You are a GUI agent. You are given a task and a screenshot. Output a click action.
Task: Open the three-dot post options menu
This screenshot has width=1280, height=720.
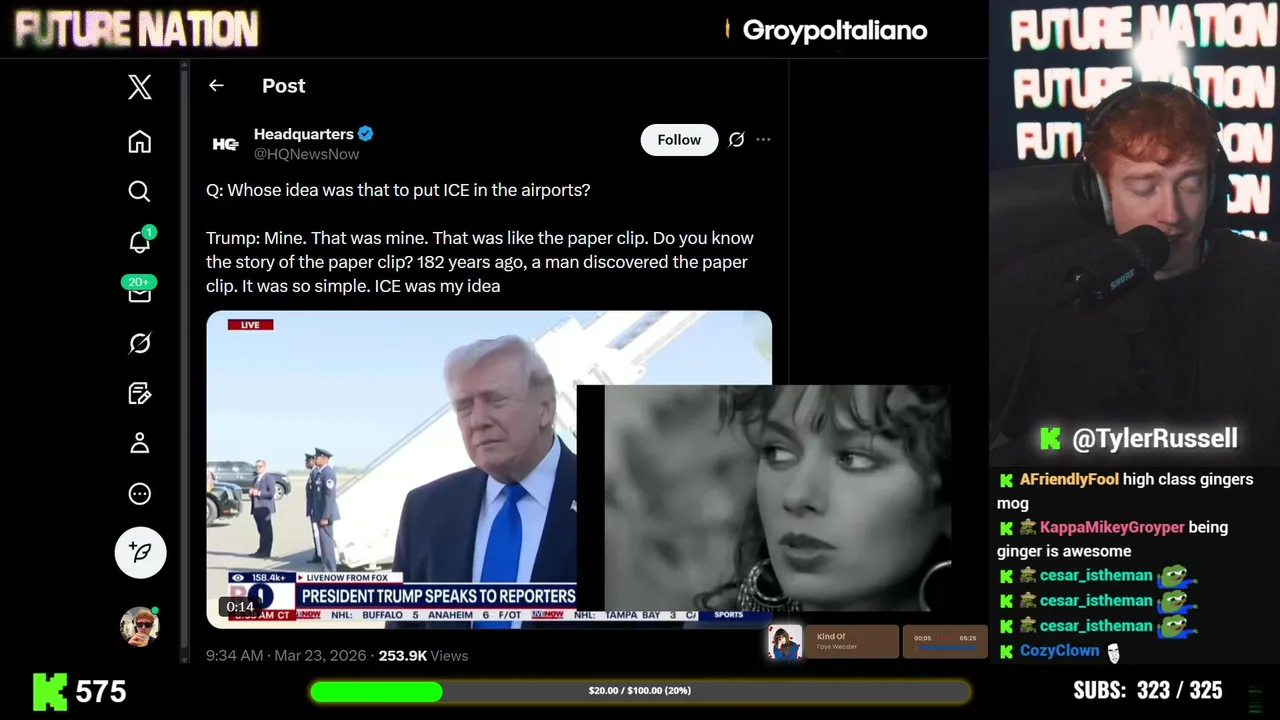(763, 140)
